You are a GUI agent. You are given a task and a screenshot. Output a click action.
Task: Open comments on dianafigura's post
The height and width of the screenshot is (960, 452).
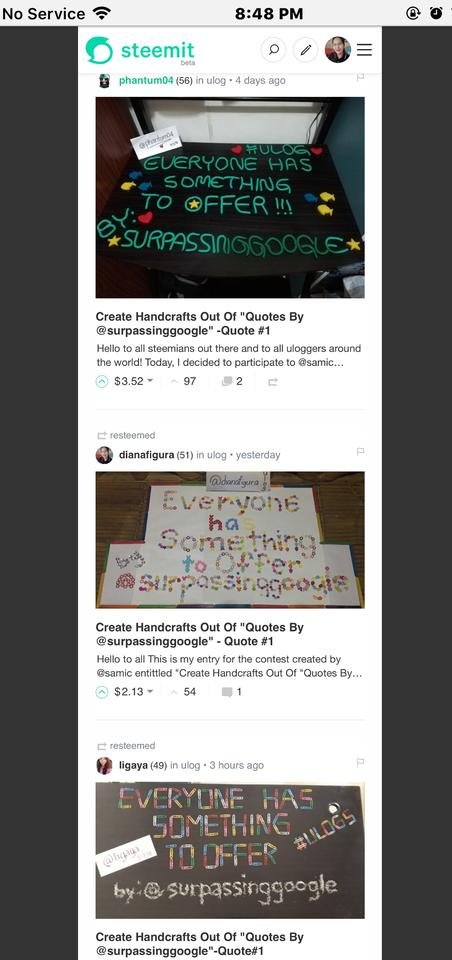coord(232,692)
